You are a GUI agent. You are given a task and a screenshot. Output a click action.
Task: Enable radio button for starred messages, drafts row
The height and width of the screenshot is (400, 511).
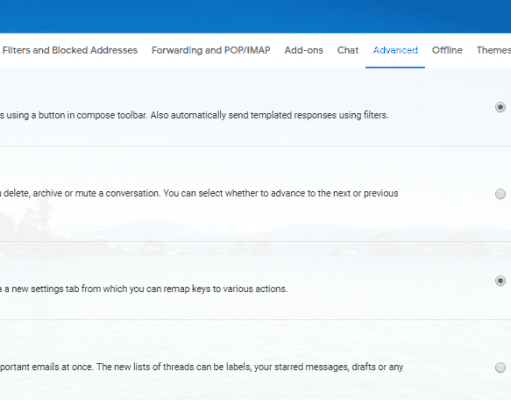pyautogui.click(x=500, y=368)
